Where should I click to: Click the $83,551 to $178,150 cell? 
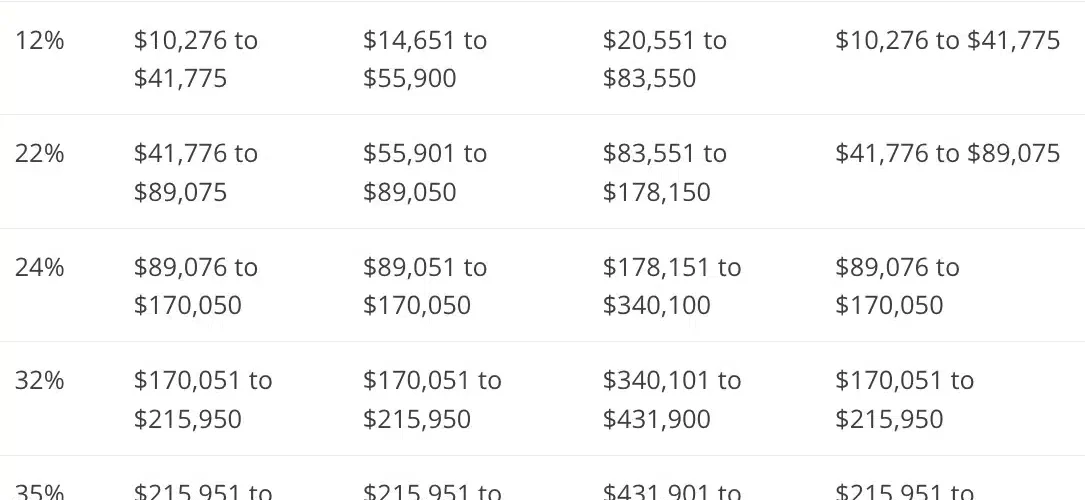(x=665, y=172)
